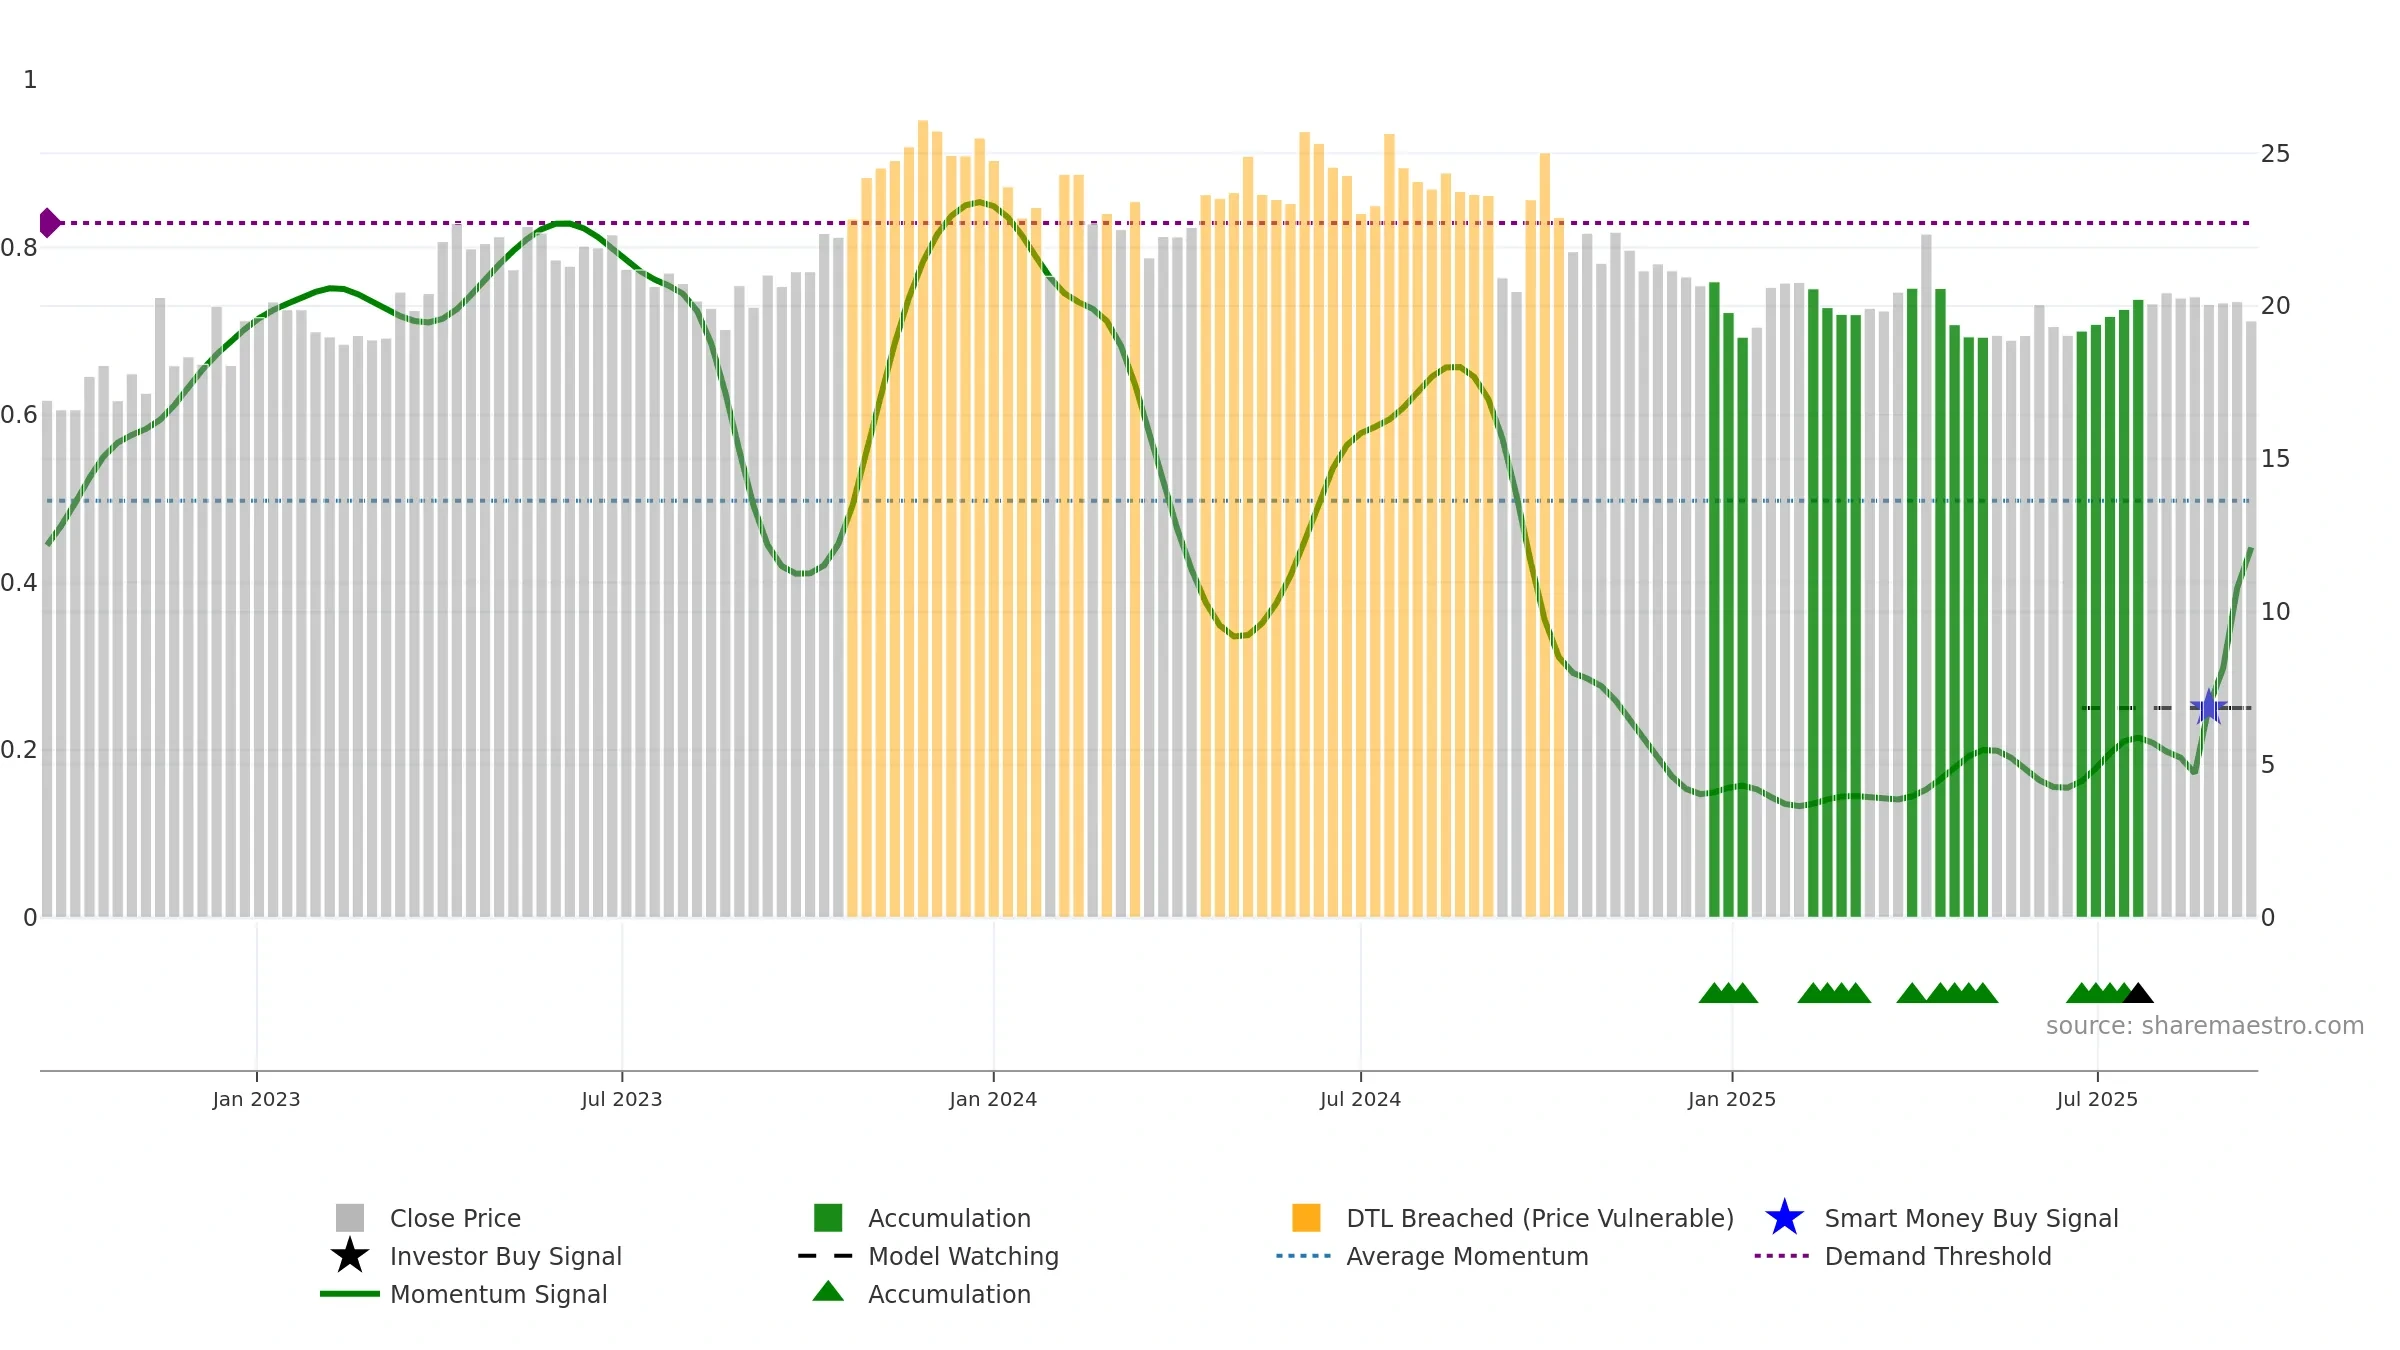Click the source: sharemaestro.com text
The height and width of the screenshot is (1350, 2400).
tap(2205, 1026)
